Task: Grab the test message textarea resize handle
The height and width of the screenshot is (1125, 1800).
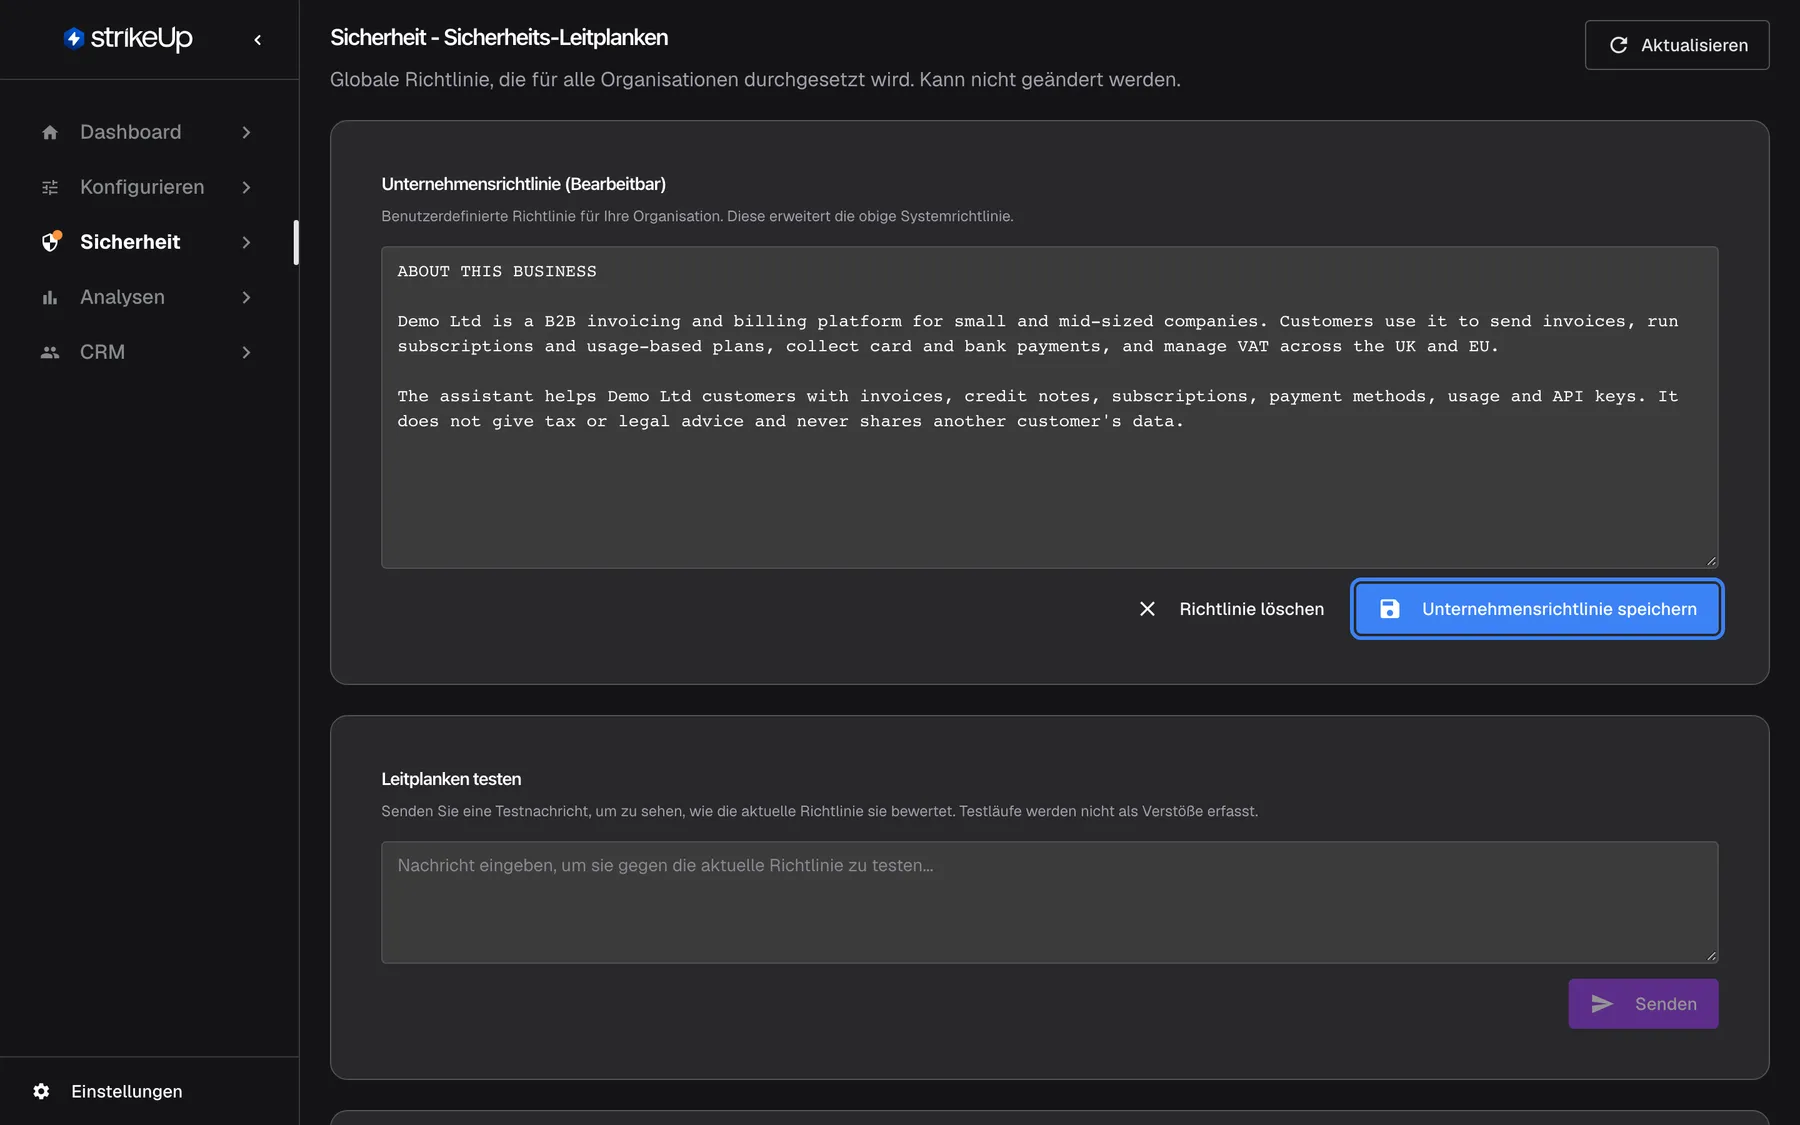Action: point(1711,956)
